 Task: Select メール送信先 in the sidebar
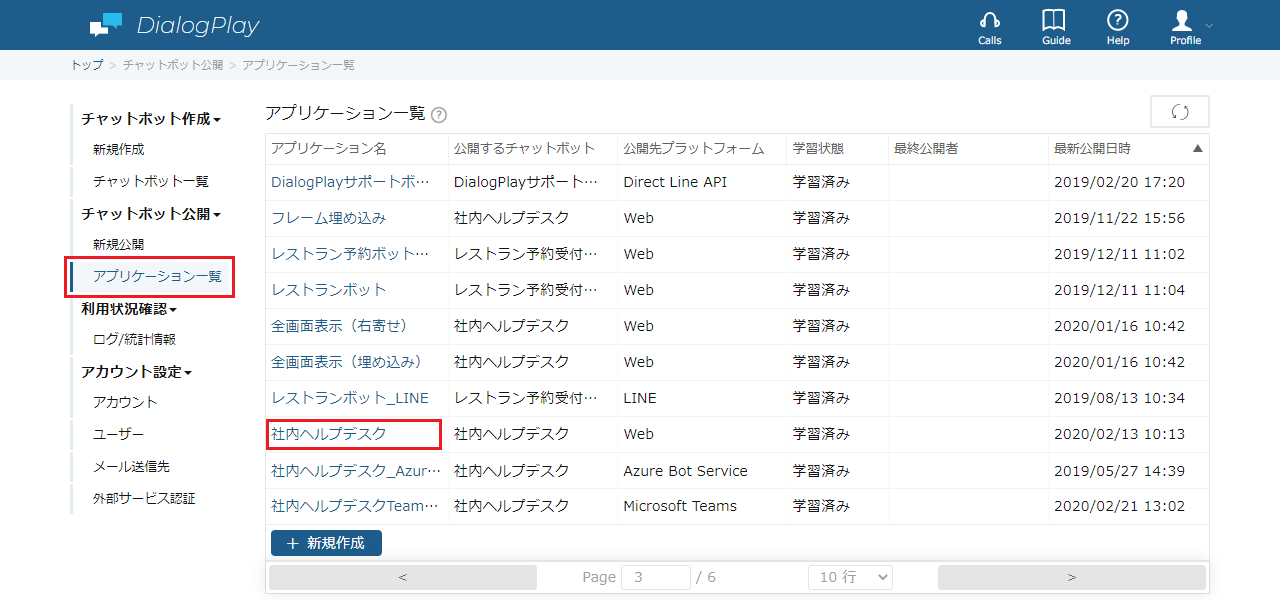point(131,467)
